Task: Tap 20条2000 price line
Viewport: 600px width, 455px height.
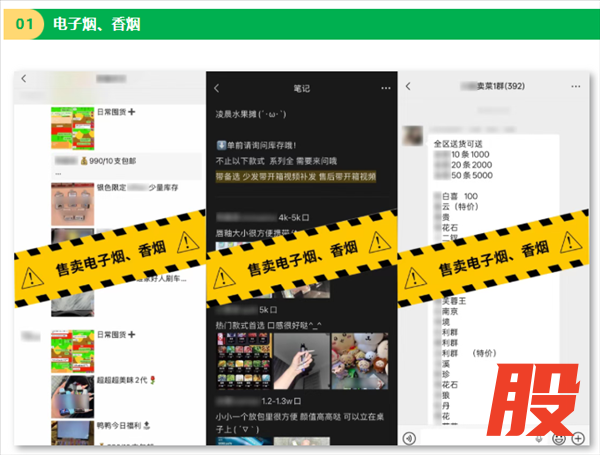Action: pyautogui.click(x=471, y=165)
